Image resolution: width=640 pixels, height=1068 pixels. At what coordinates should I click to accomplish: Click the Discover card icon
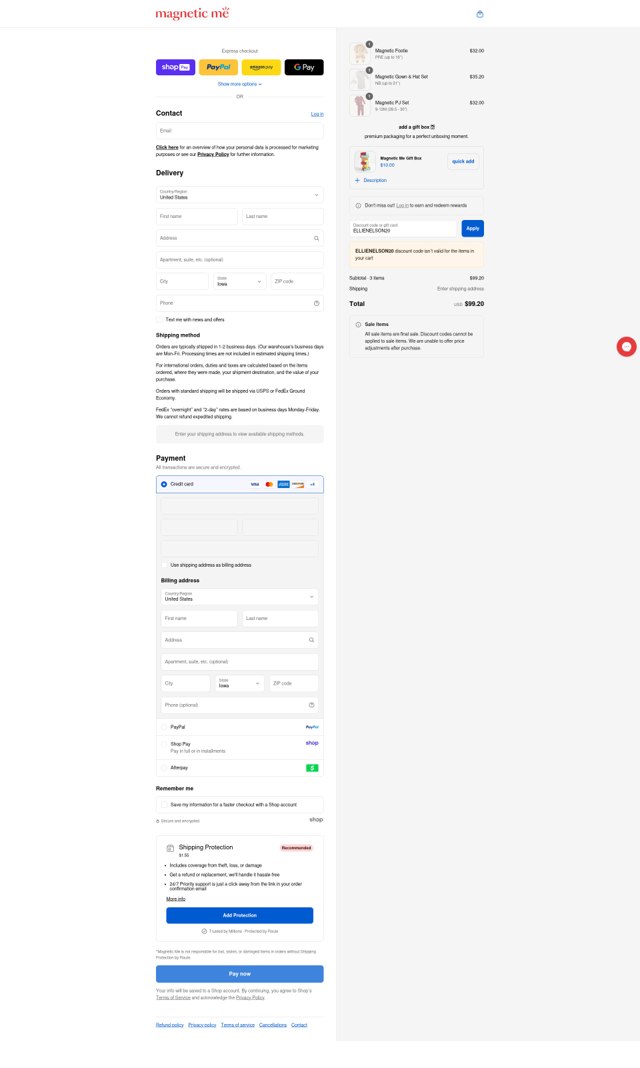pyautogui.click(x=298, y=484)
